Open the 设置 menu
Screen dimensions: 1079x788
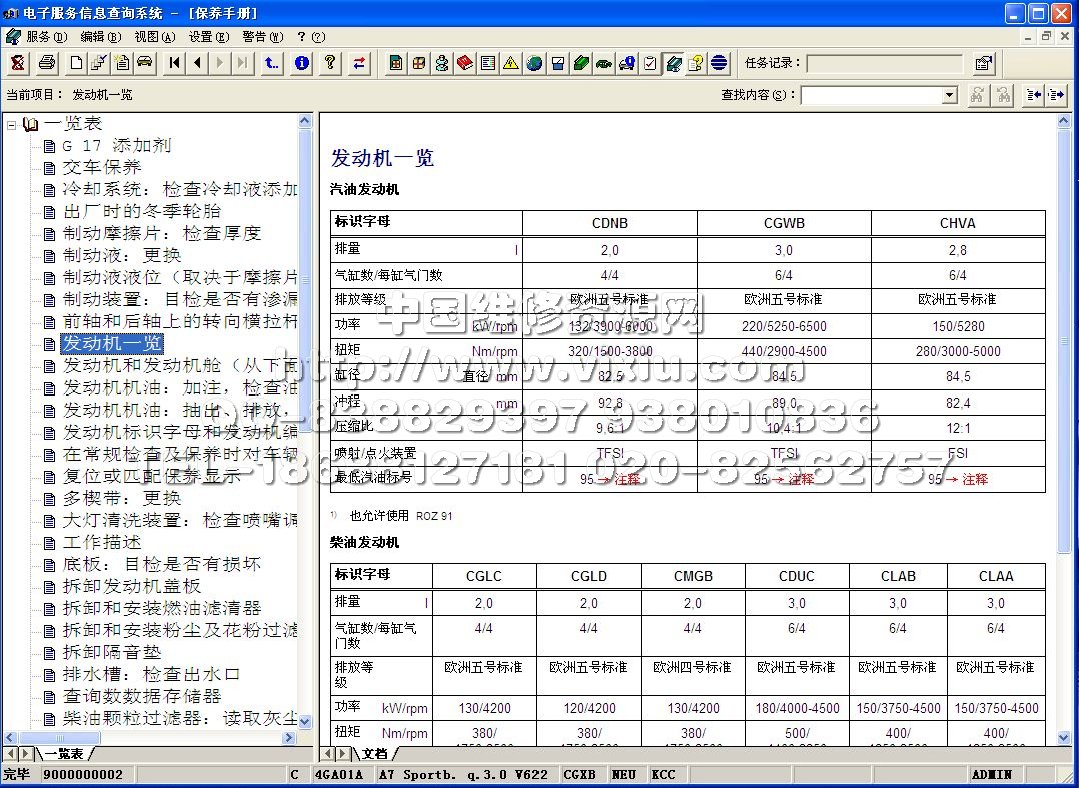tap(207, 37)
